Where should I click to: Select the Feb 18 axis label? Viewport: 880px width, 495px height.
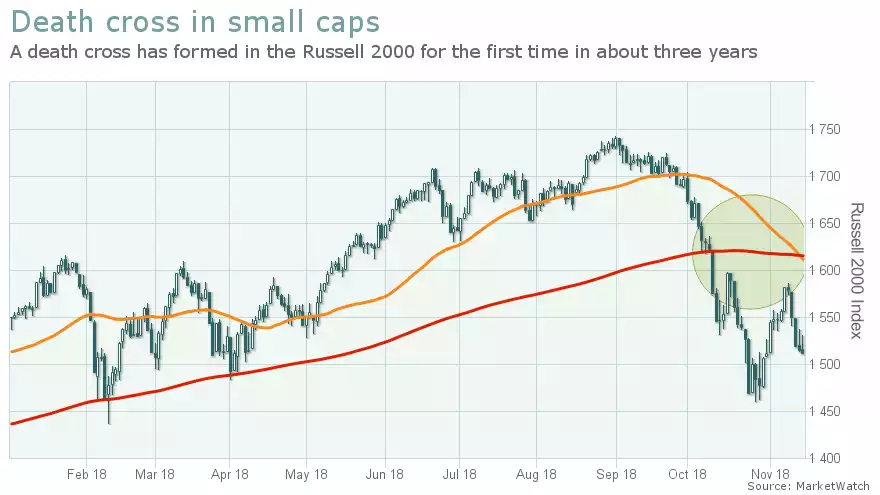(x=86, y=474)
